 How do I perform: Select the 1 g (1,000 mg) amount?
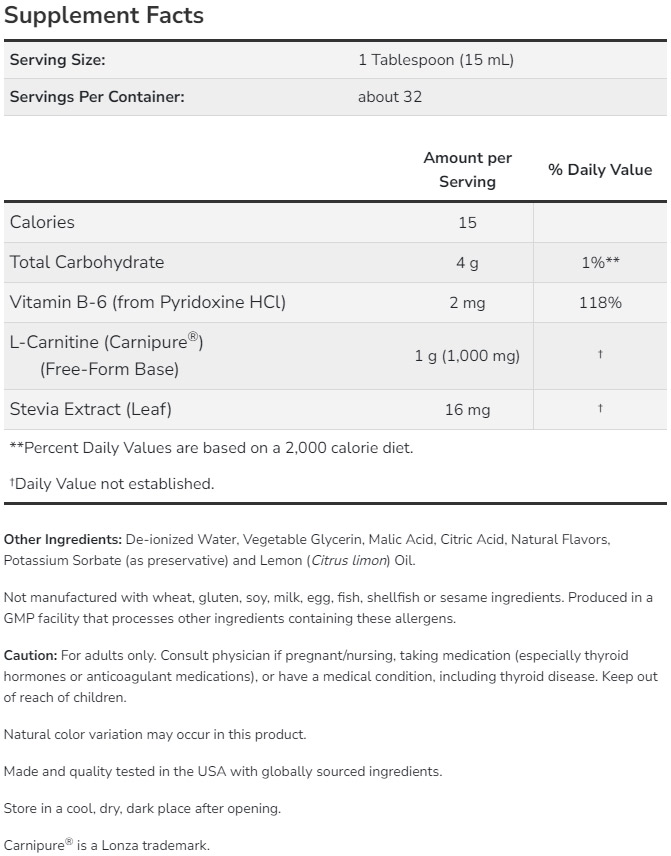tap(467, 356)
